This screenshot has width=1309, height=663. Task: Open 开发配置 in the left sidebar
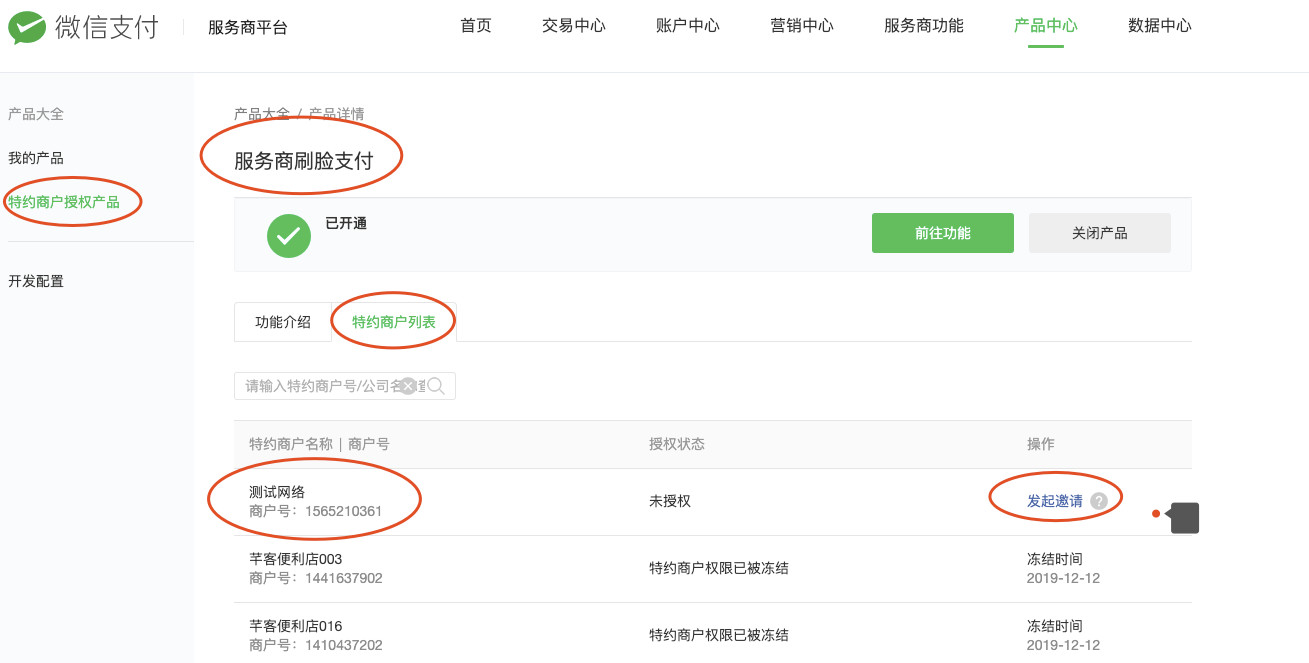pyautogui.click(x=36, y=281)
